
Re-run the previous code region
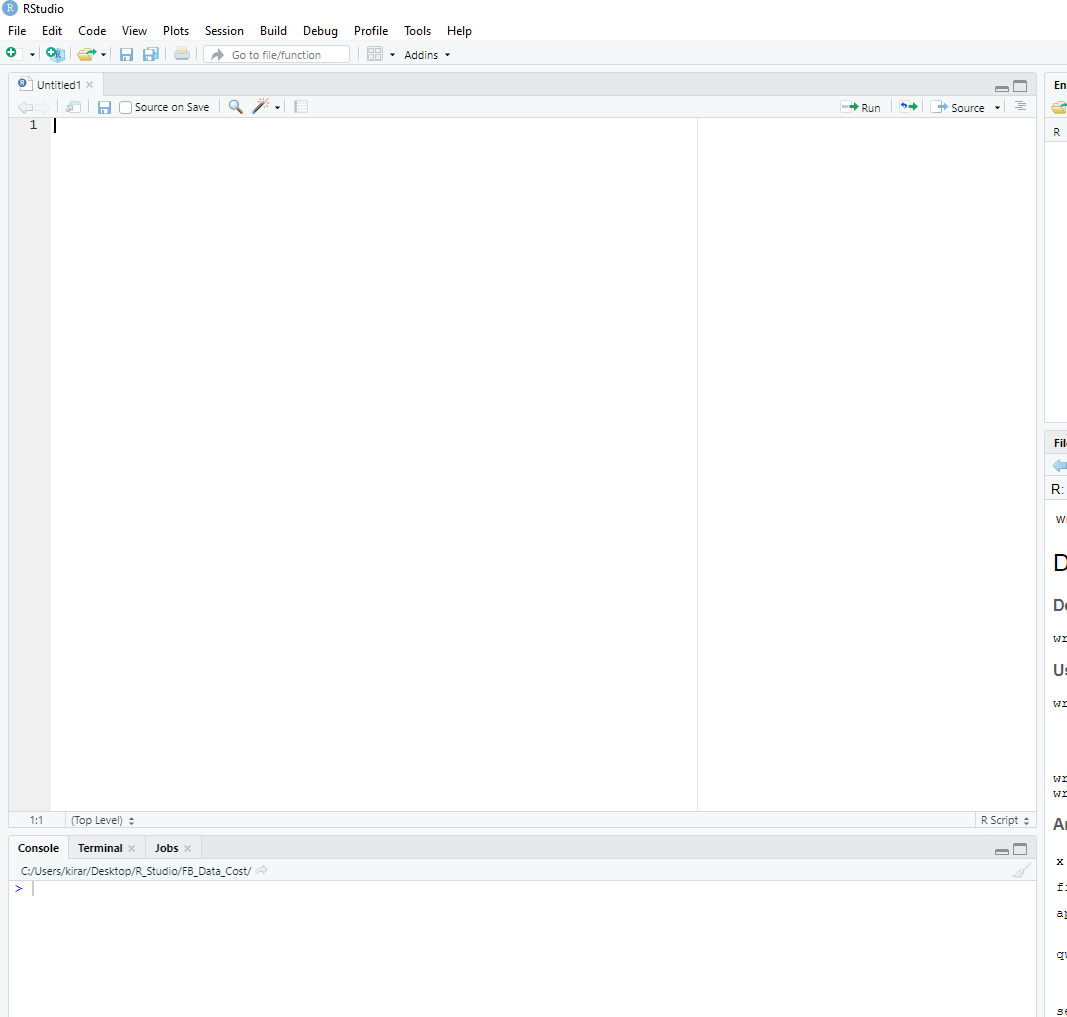click(908, 107)
